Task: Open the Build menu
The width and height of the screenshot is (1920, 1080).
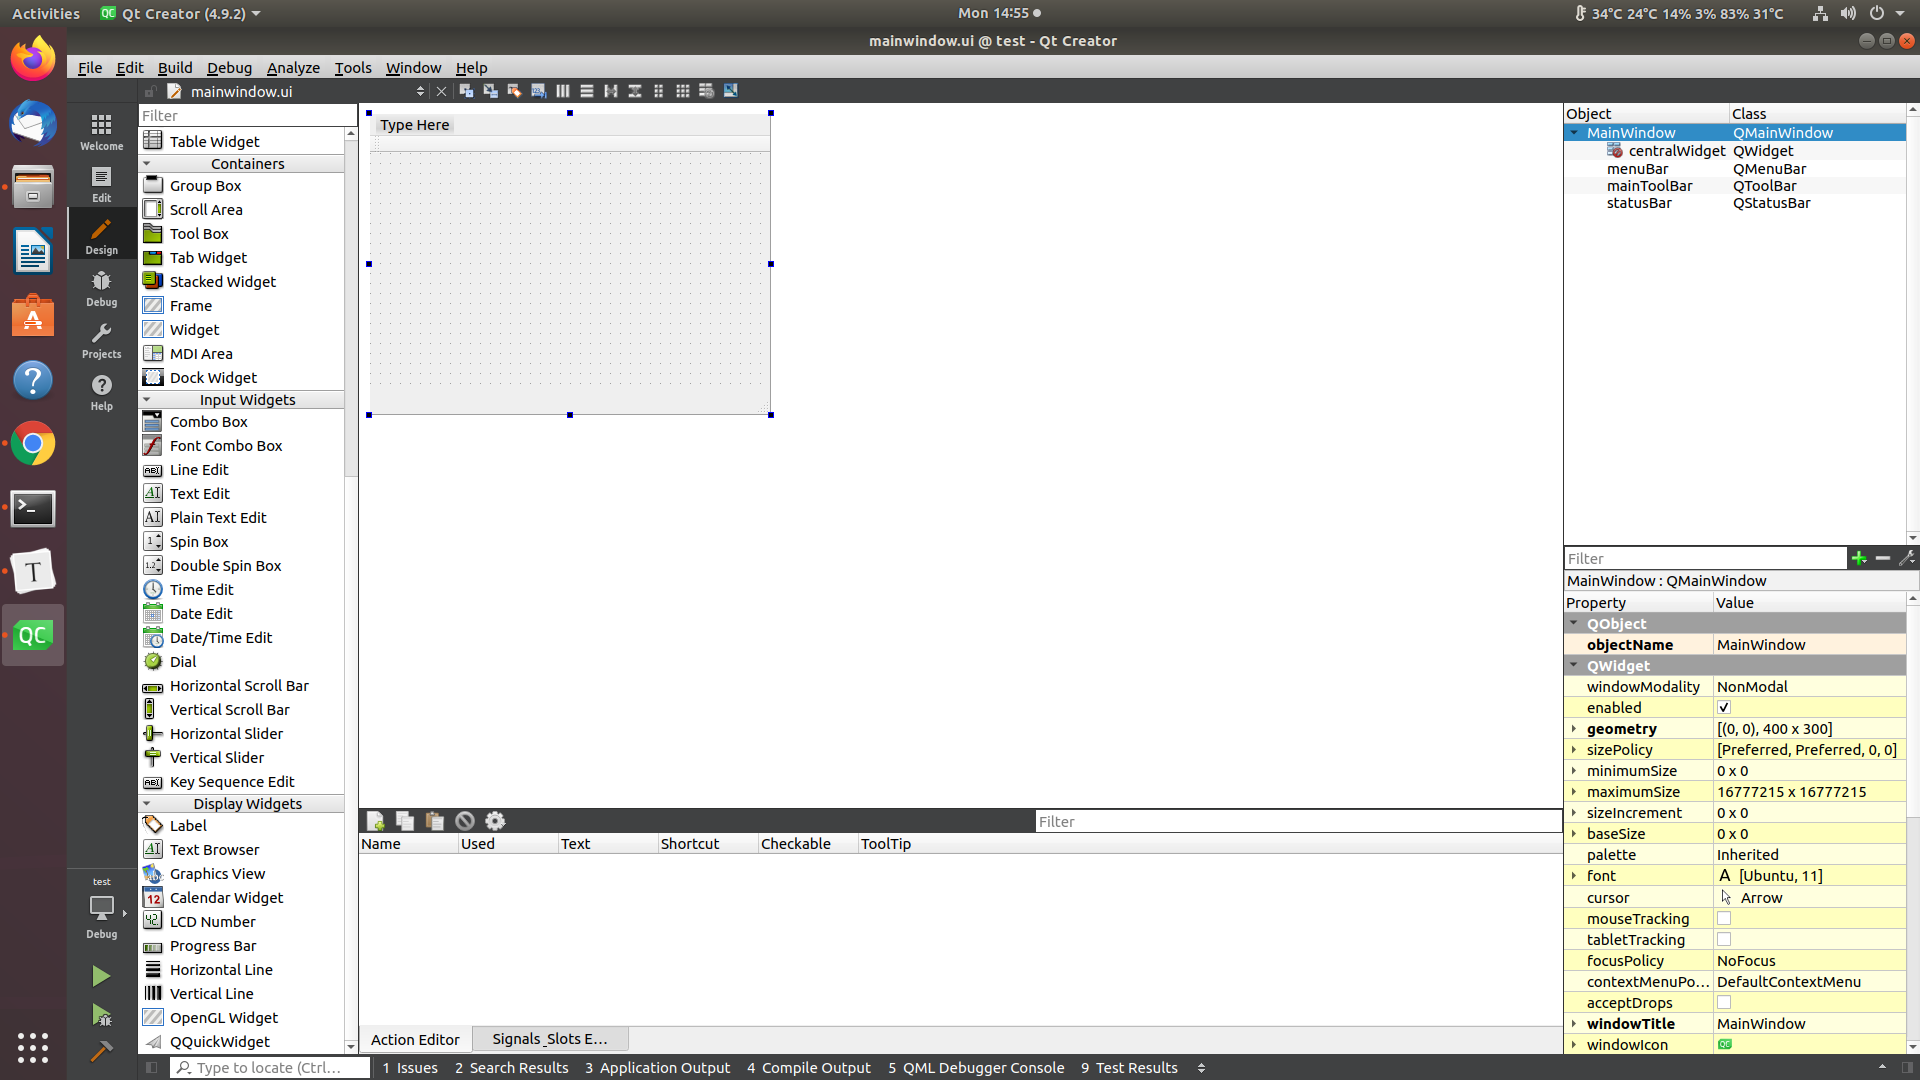Action: click(174, 67)
